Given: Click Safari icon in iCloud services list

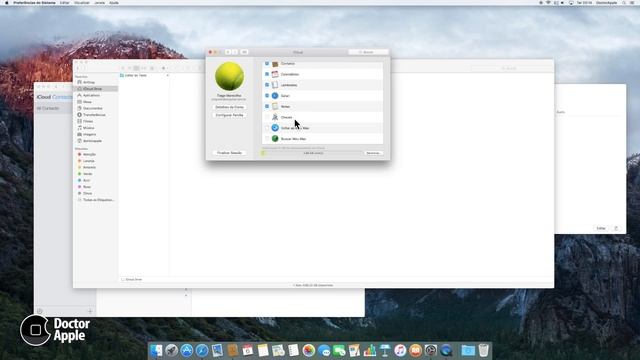Looking at the screenshot, I should pos(275,96).
